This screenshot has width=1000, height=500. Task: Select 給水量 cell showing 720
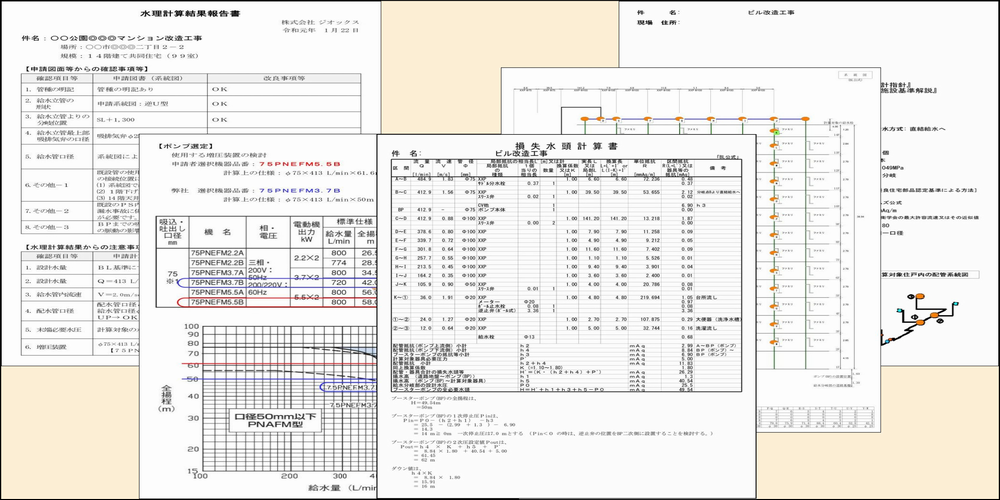pos(340,282)
